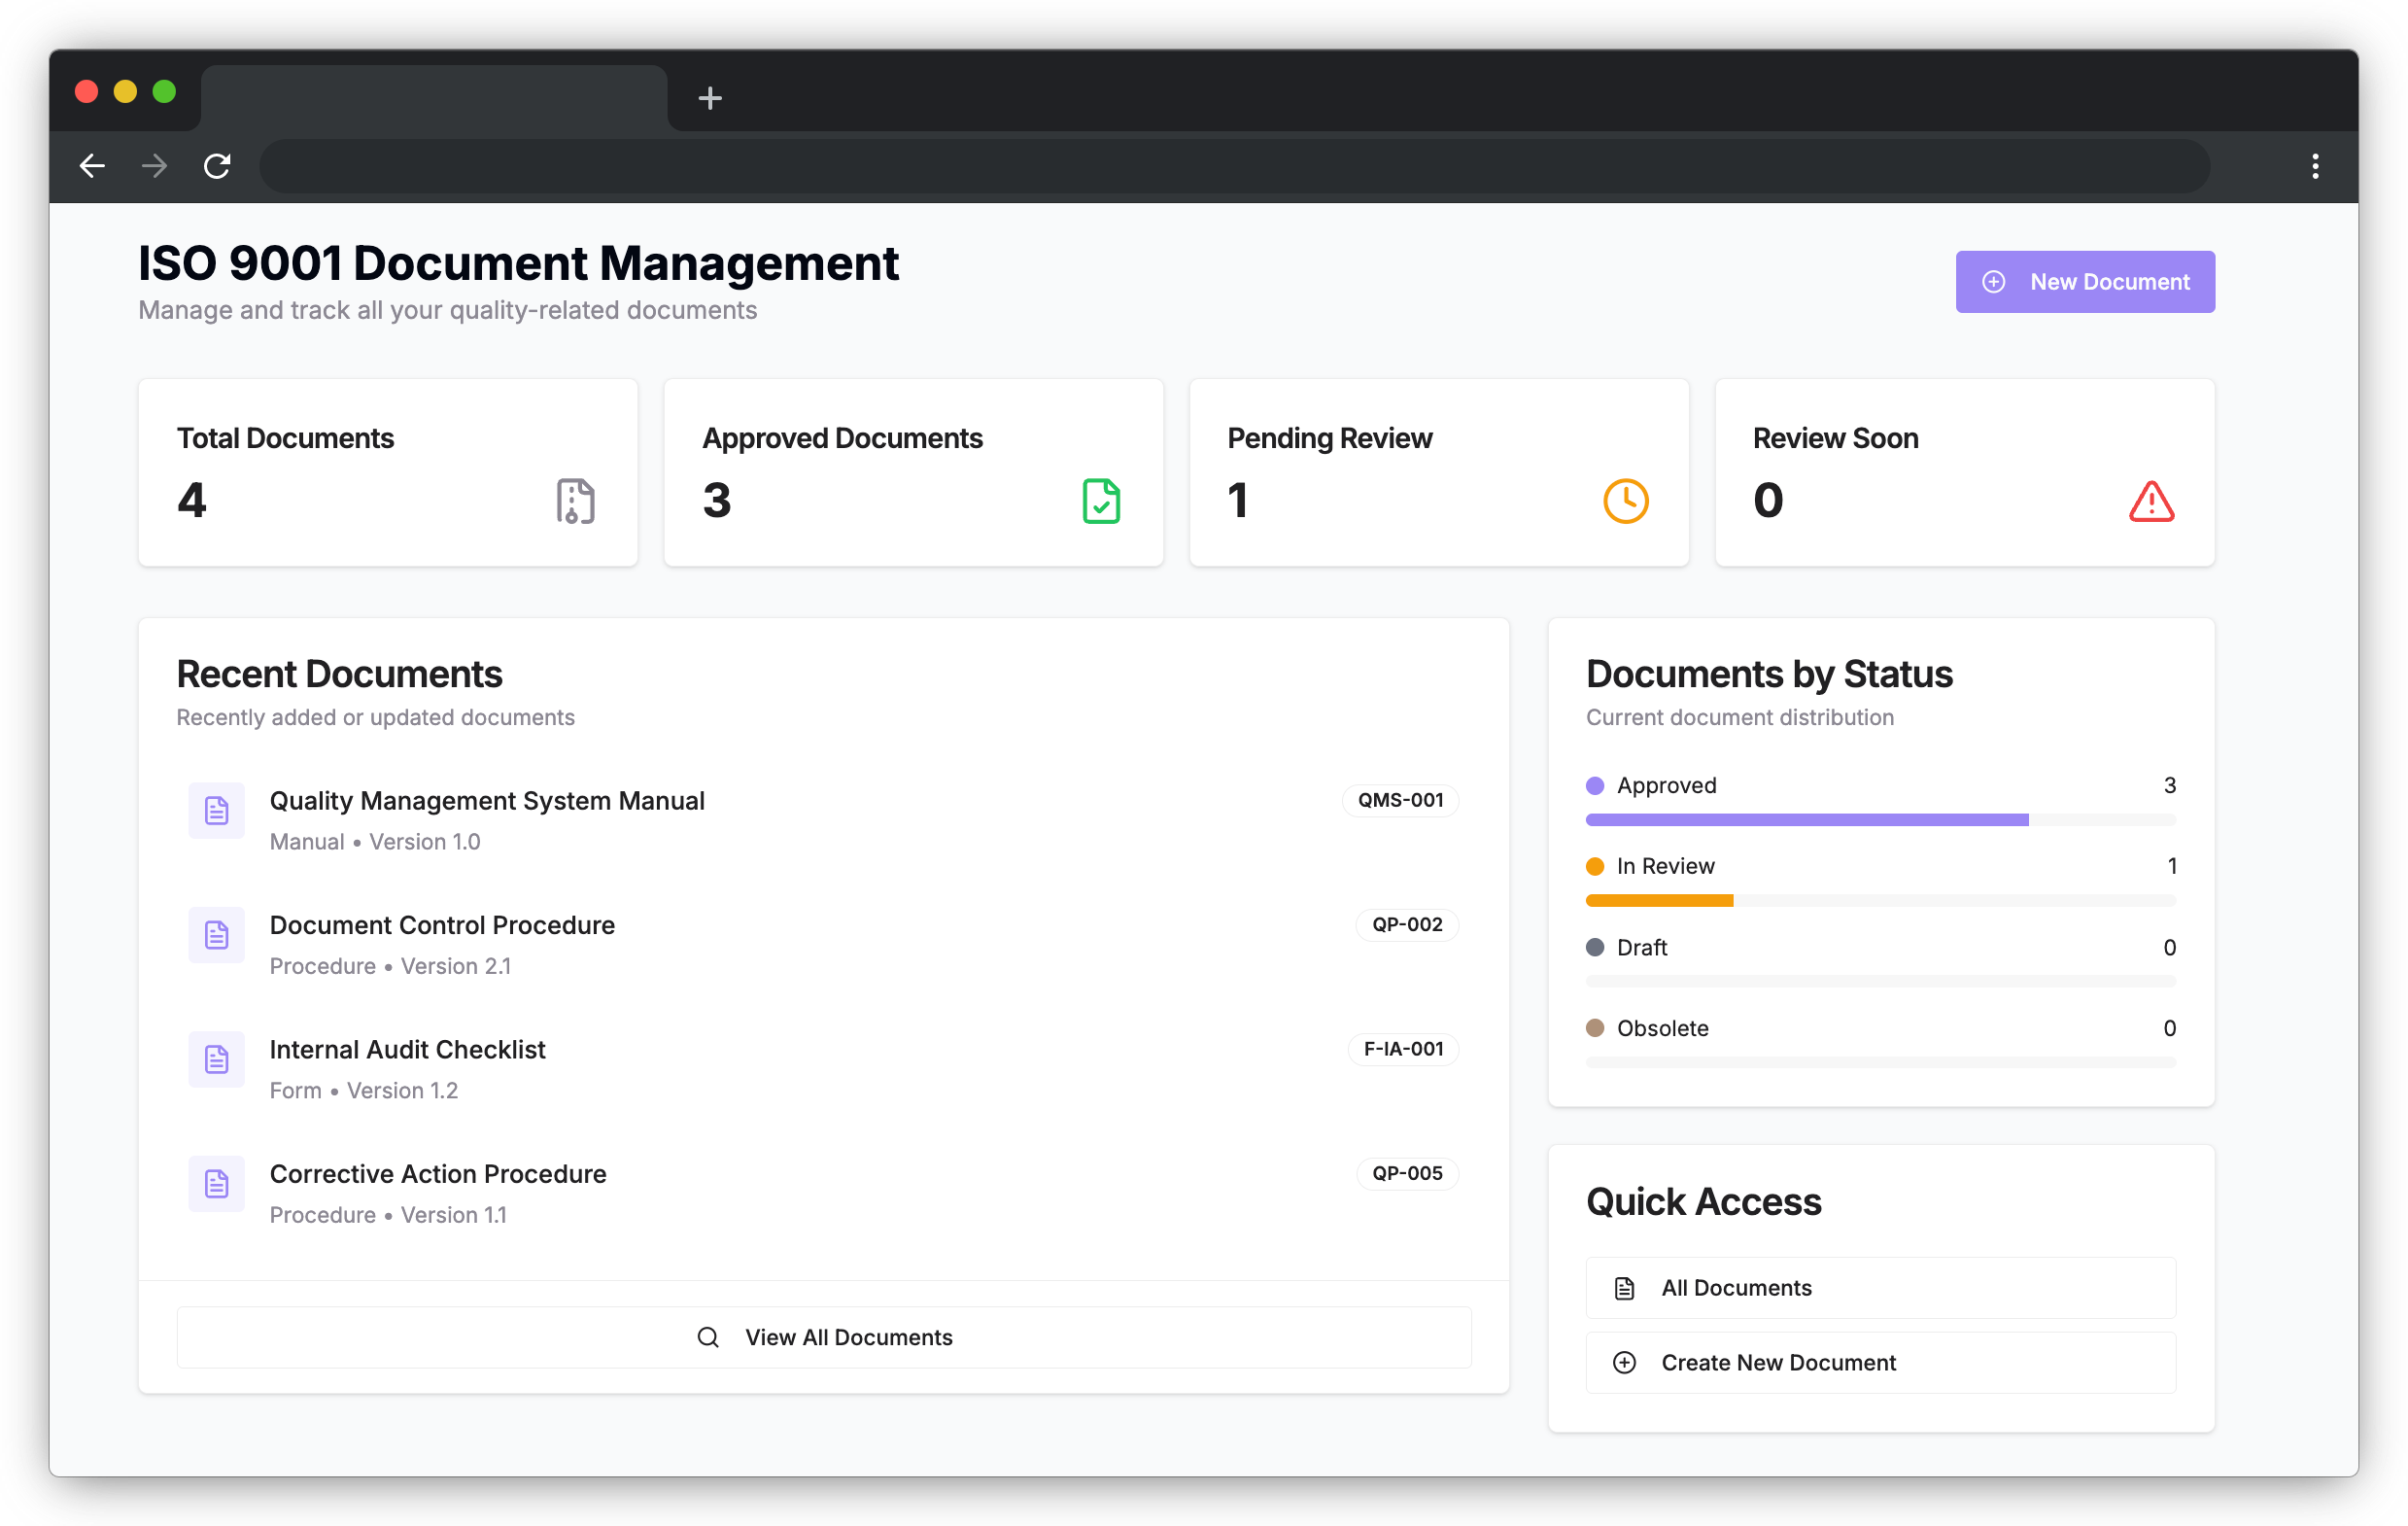Viewport: 2408px width, 1526px height.
Task: Open All Documents in Quick Access
Action: 1880,1288
